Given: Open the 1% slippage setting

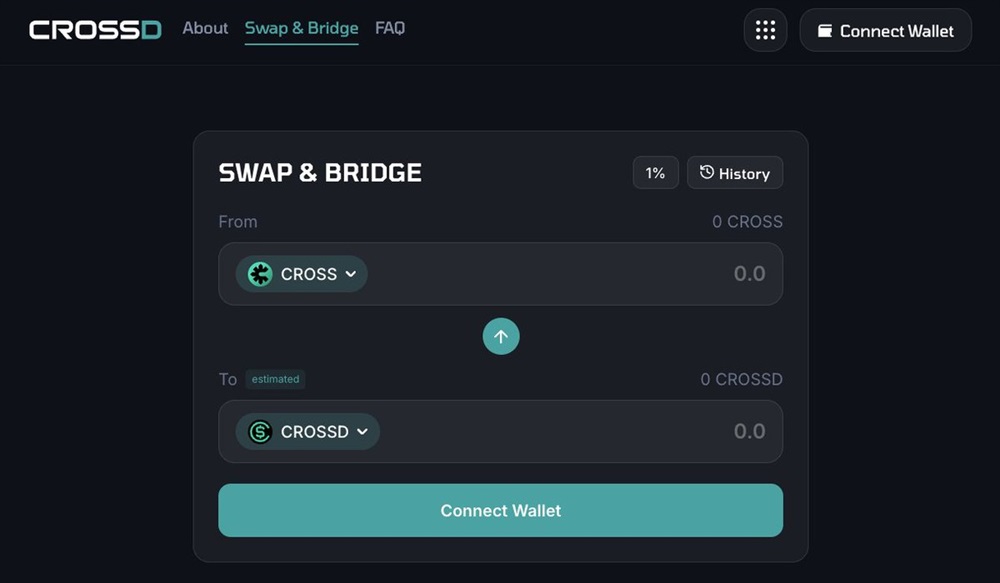Looking at the screenshot, I should click(x=655, y=173).
